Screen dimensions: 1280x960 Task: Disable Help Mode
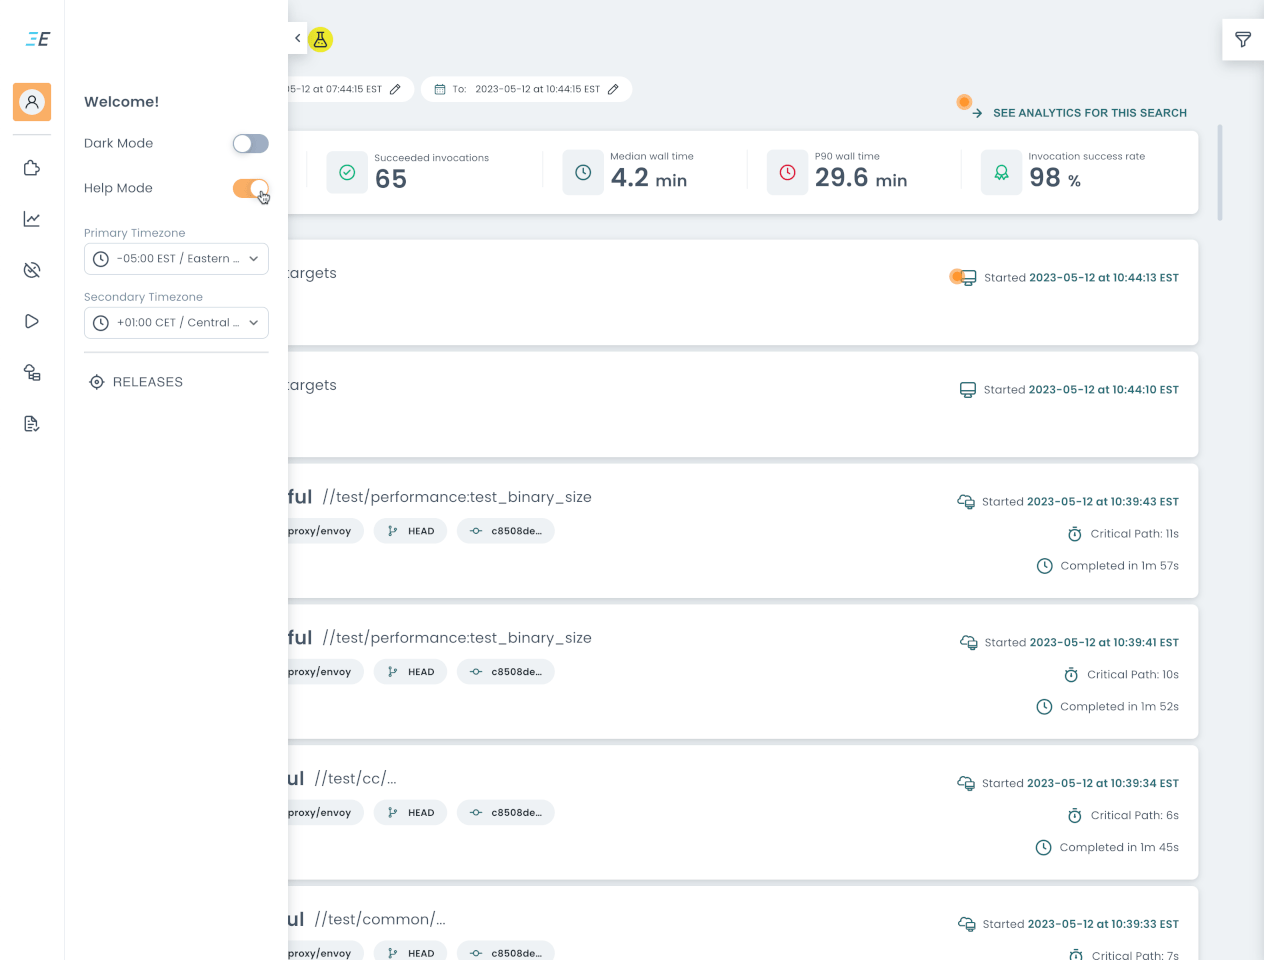[250, 188]
